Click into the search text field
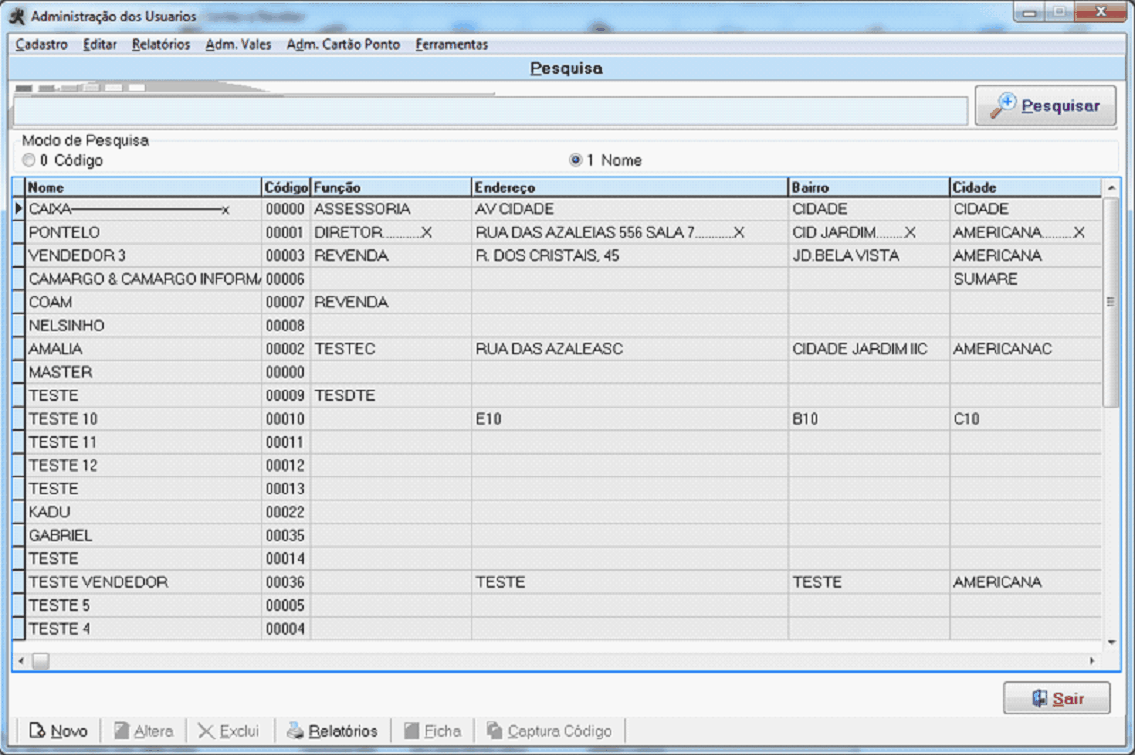Screen dimensions: 1136x756 click(x=490, y=110)
